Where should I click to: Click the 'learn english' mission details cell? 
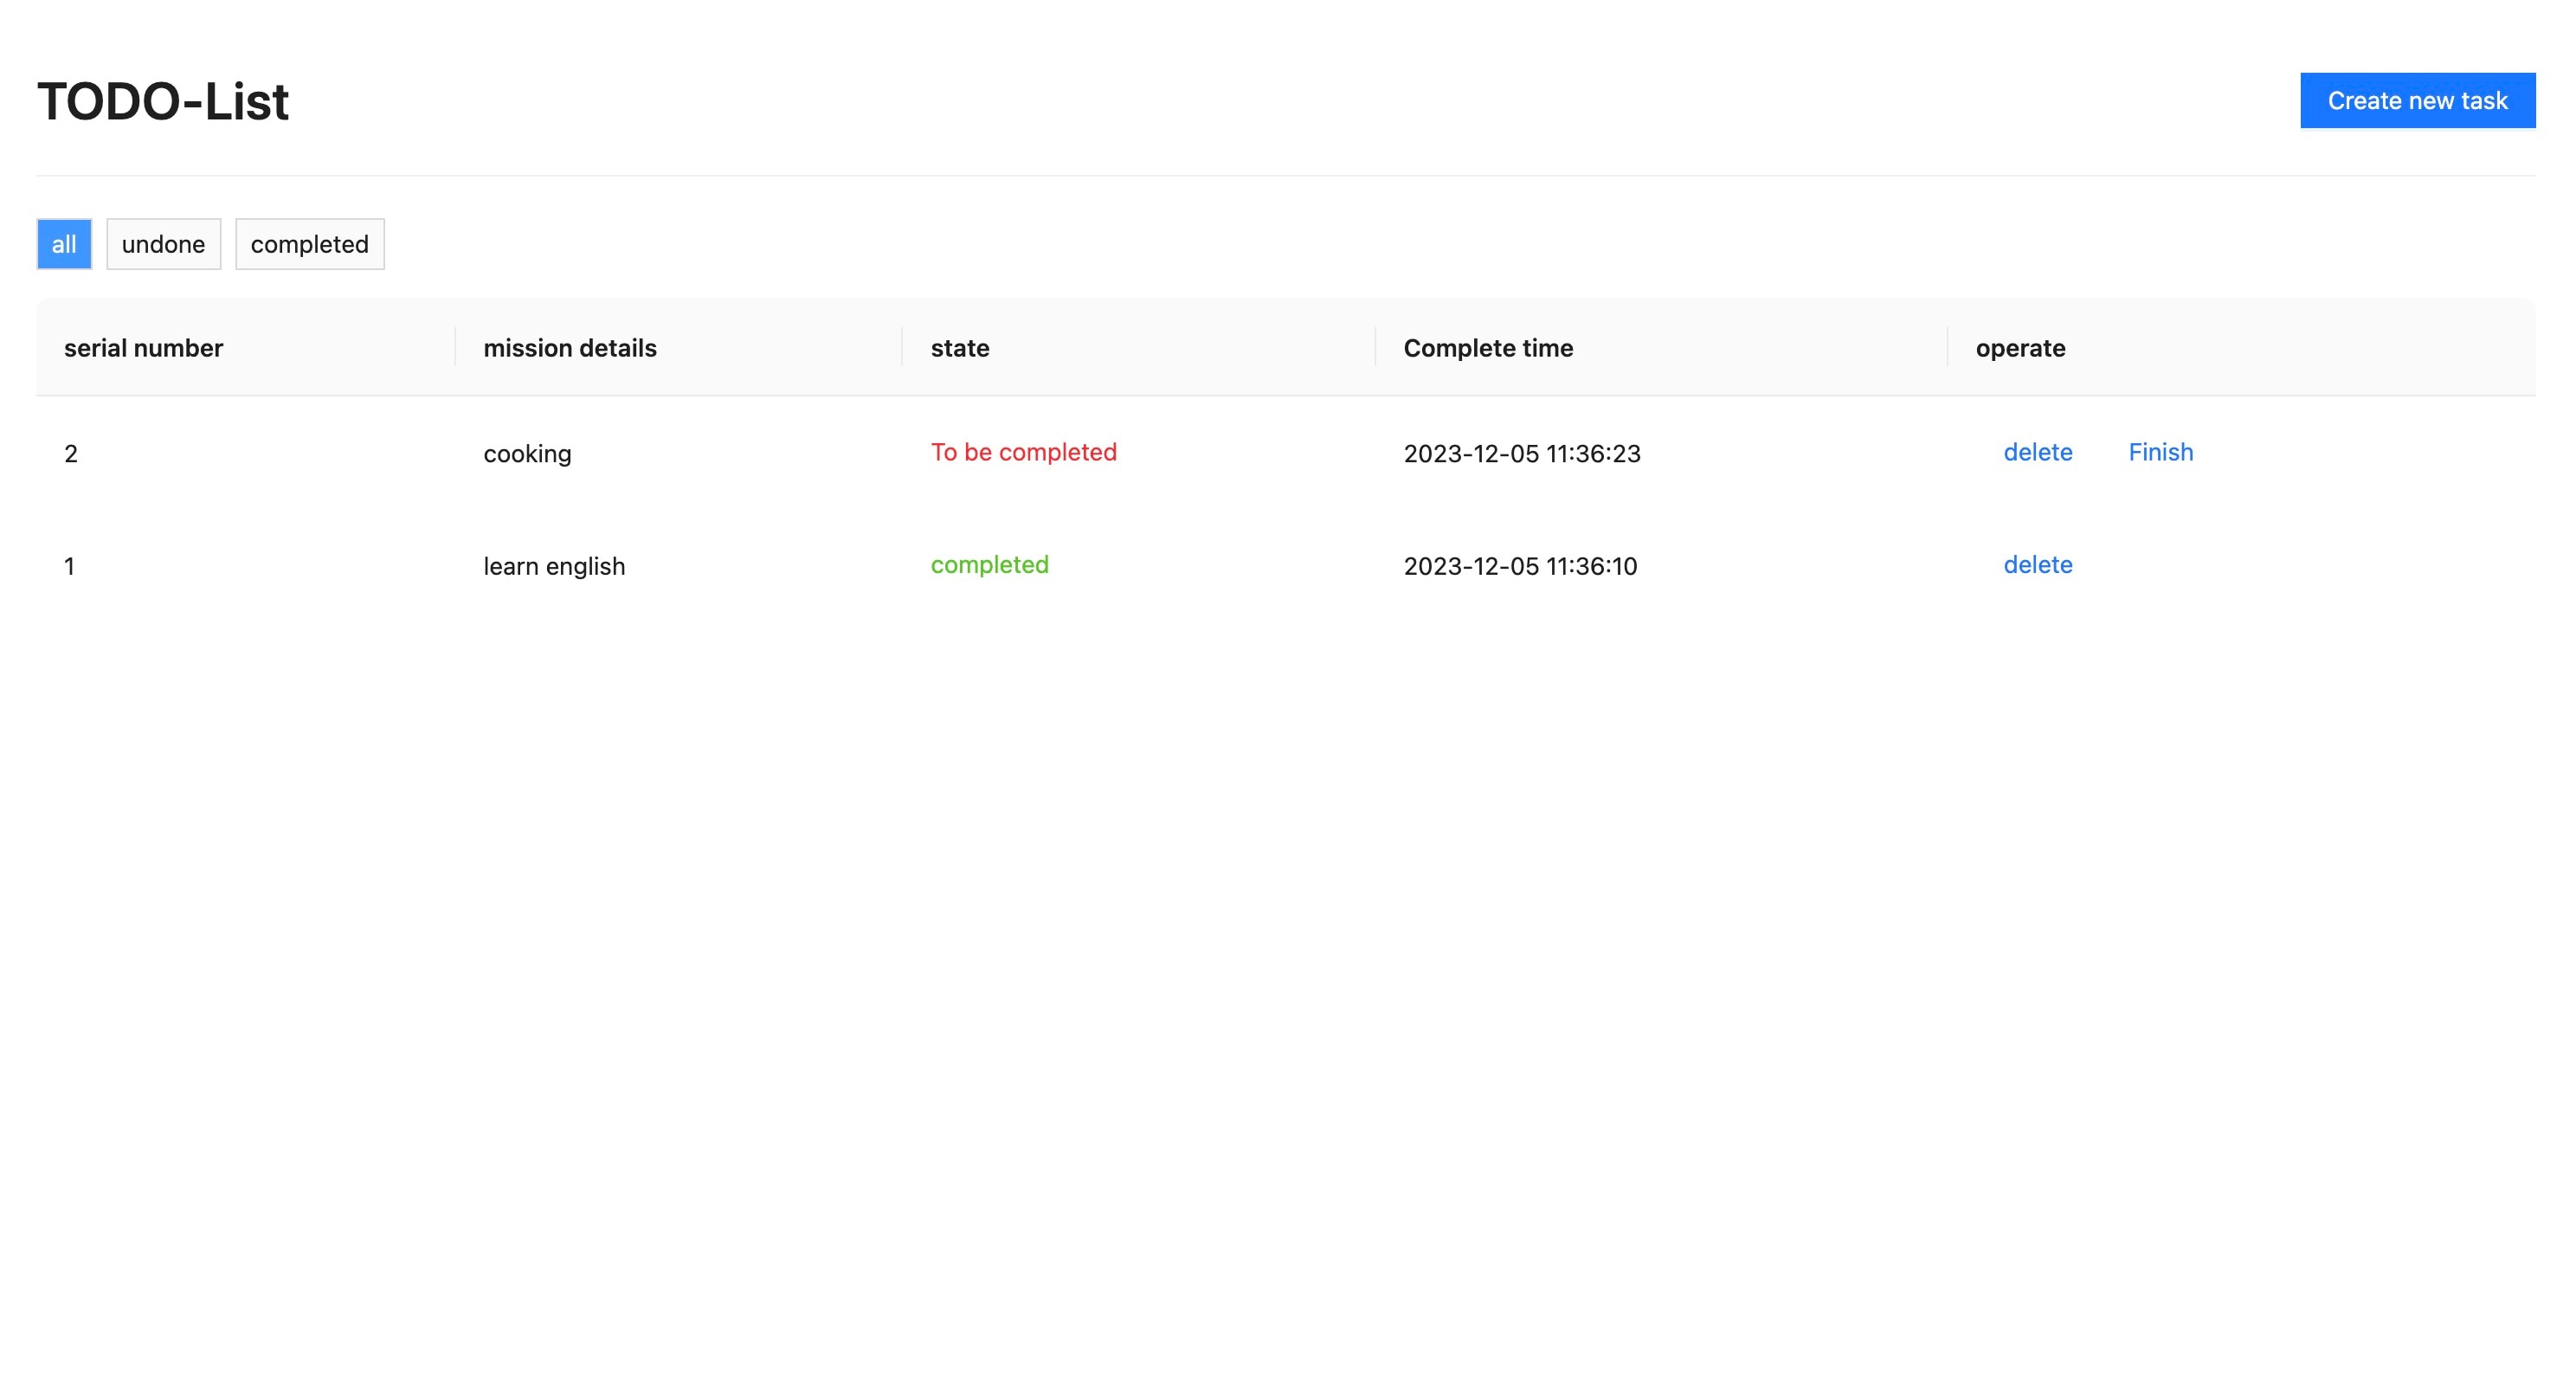tap(554, 566)
